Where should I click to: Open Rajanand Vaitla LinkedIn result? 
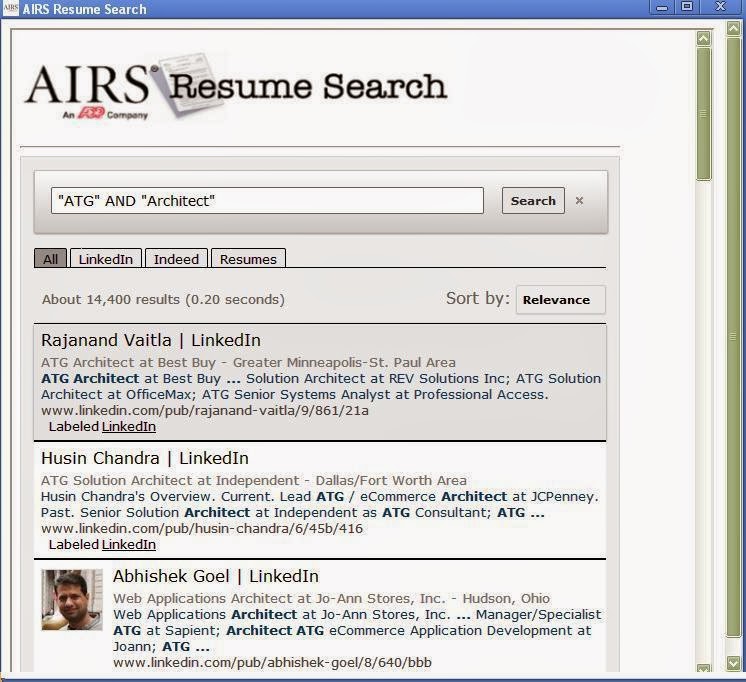(151, 340)
